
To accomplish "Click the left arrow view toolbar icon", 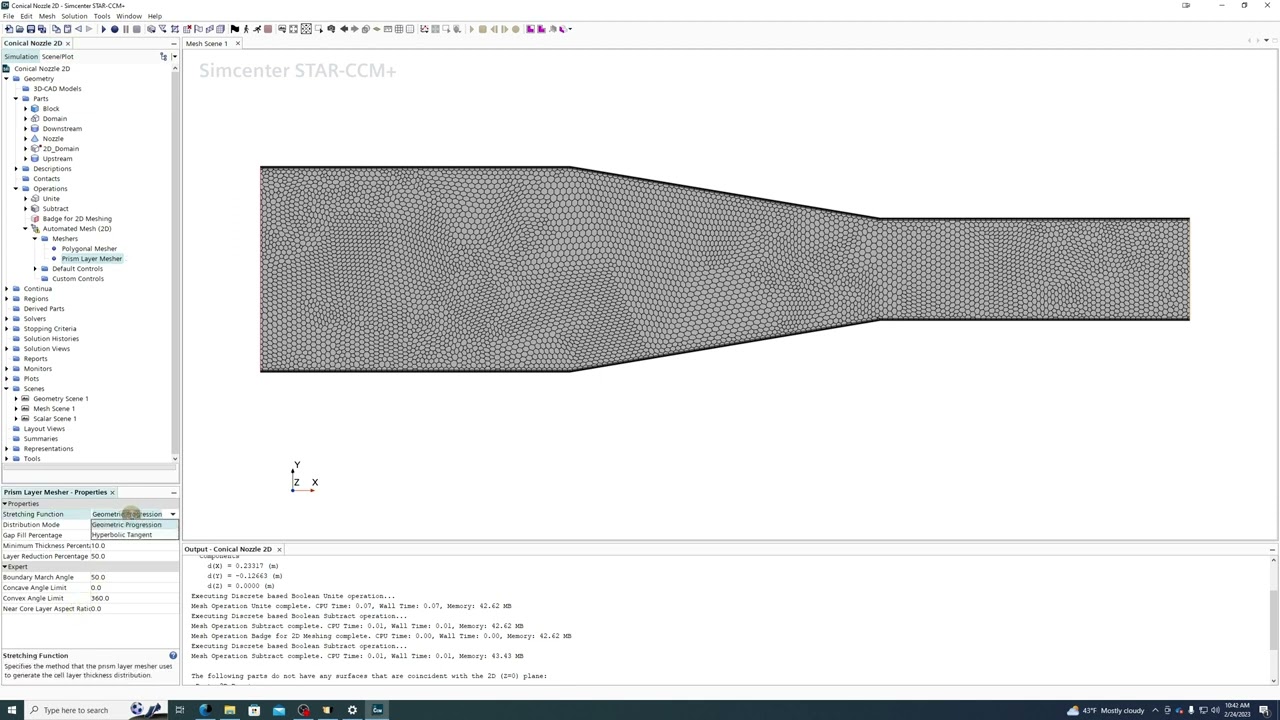I will (x=343, y=29).
